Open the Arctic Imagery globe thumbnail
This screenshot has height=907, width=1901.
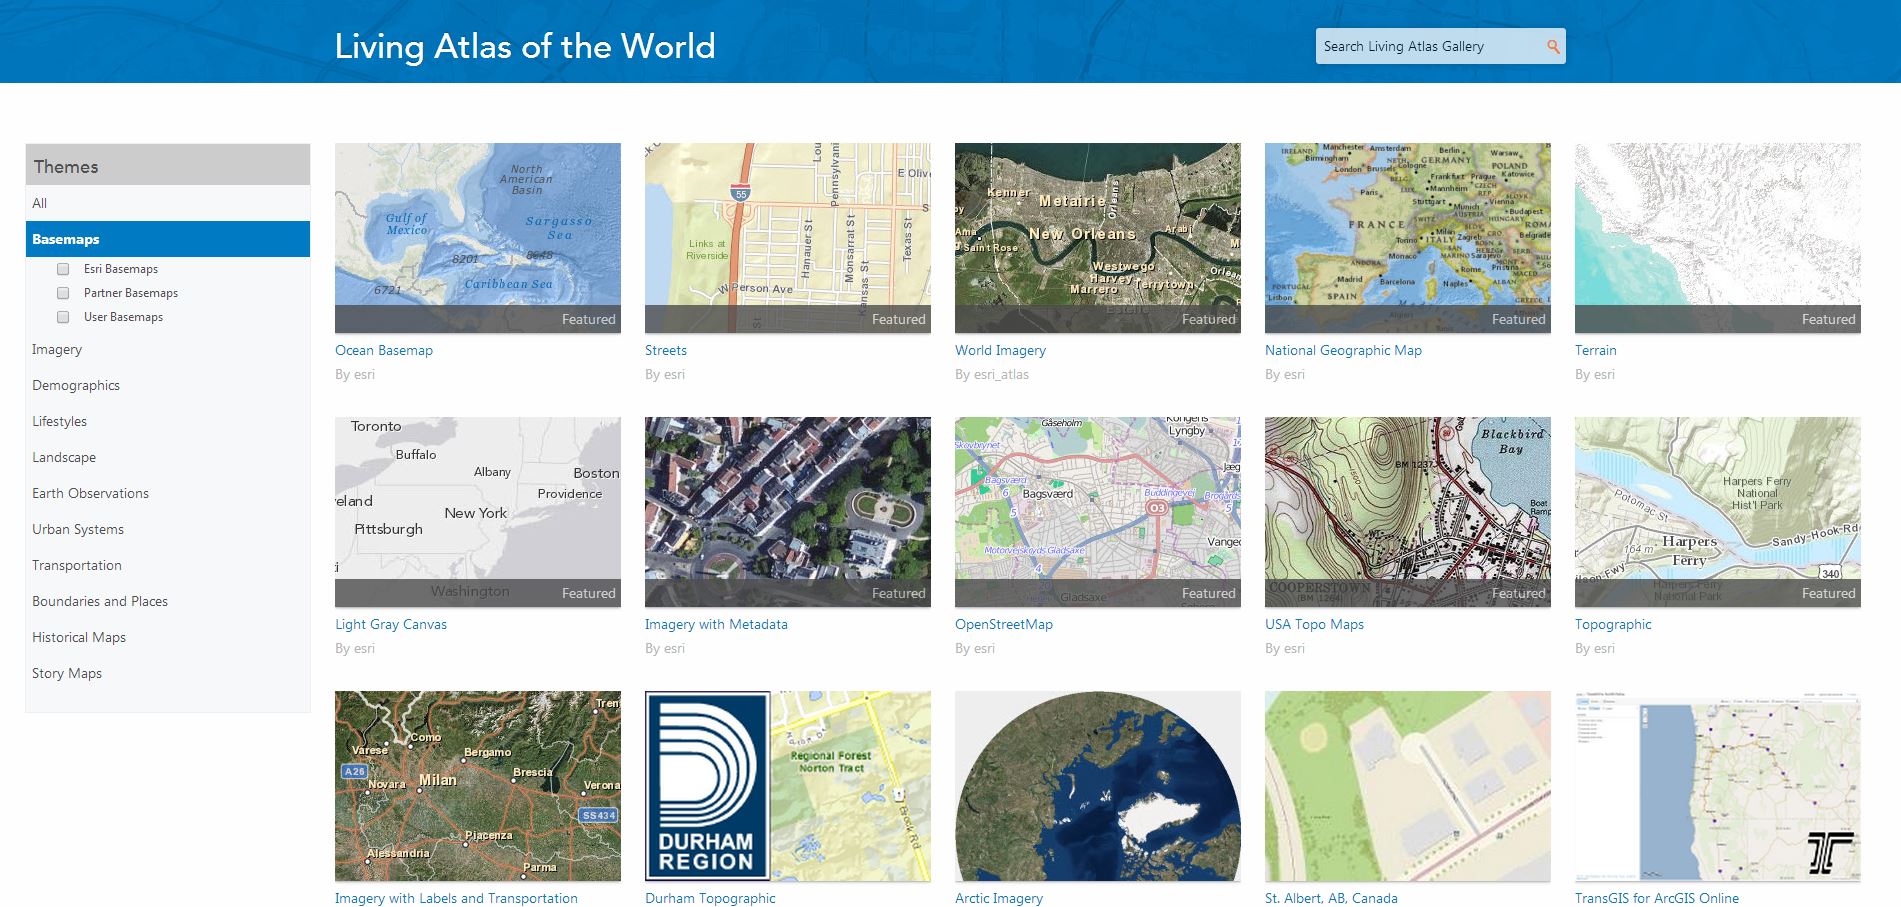(x=1098, y=786)
